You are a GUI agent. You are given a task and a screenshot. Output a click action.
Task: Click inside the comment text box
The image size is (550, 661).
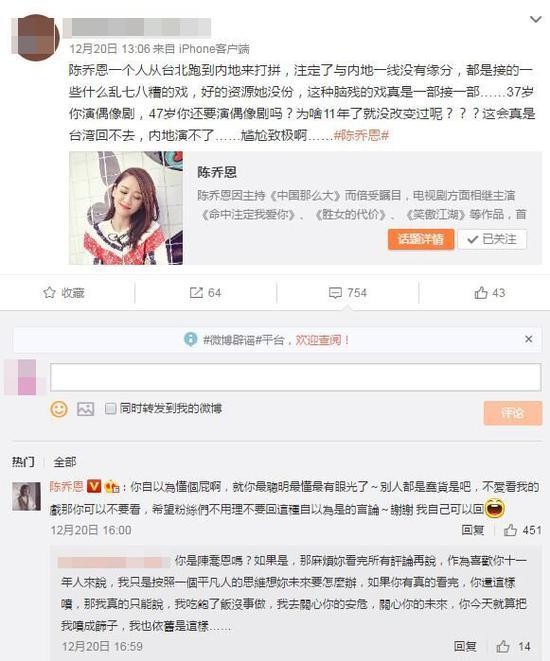(x=295, y=377)
